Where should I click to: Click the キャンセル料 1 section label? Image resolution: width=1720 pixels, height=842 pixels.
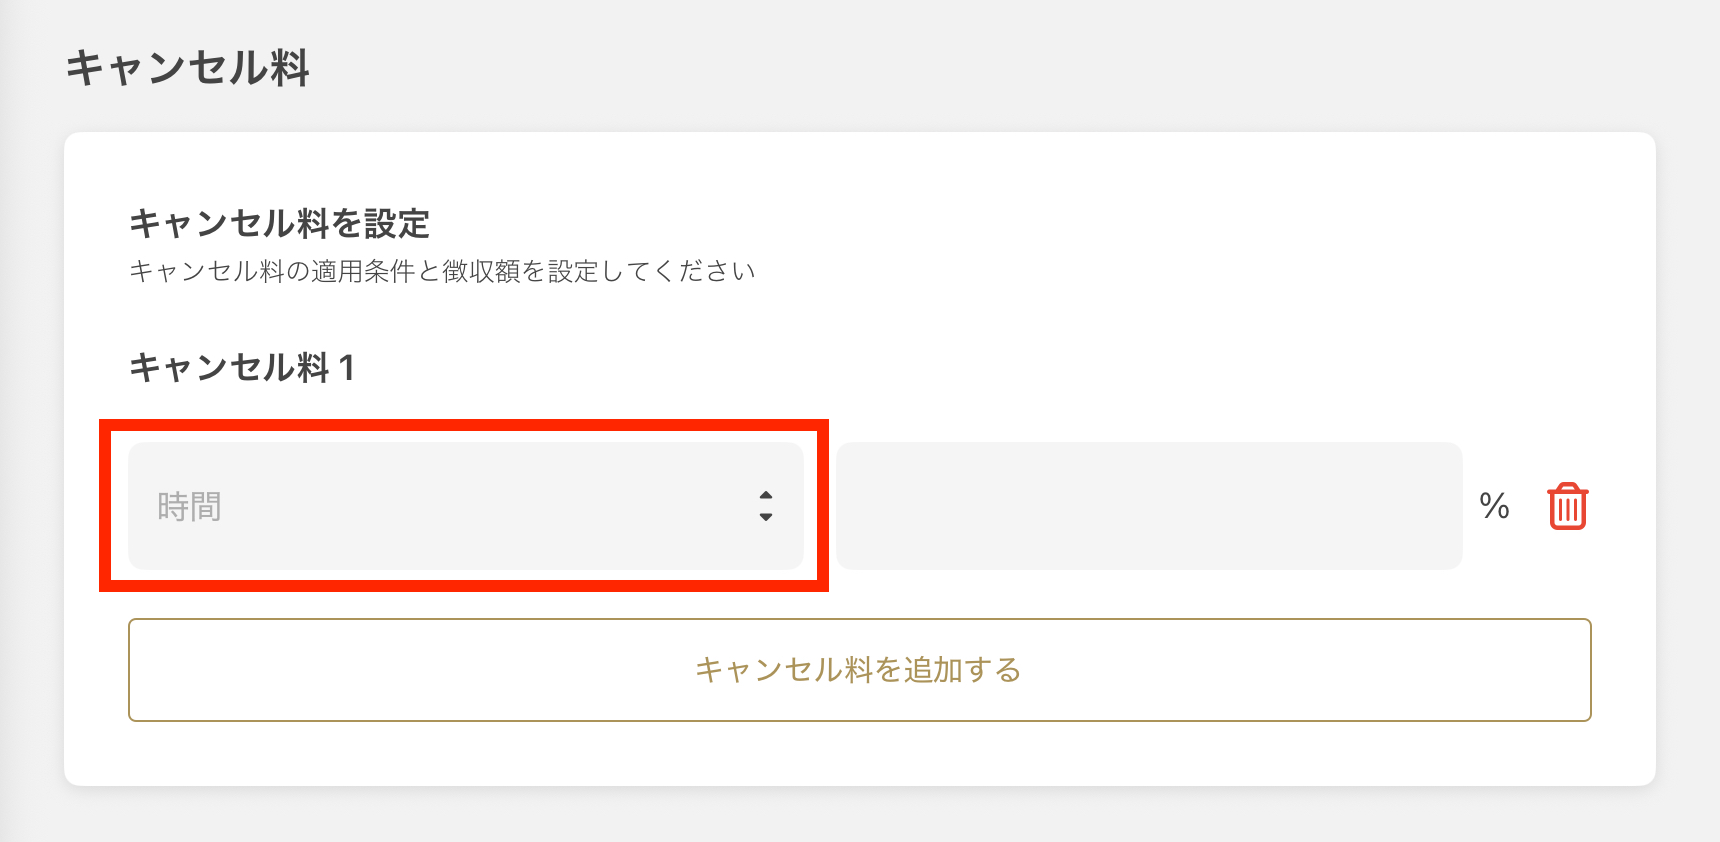(242, 367)
